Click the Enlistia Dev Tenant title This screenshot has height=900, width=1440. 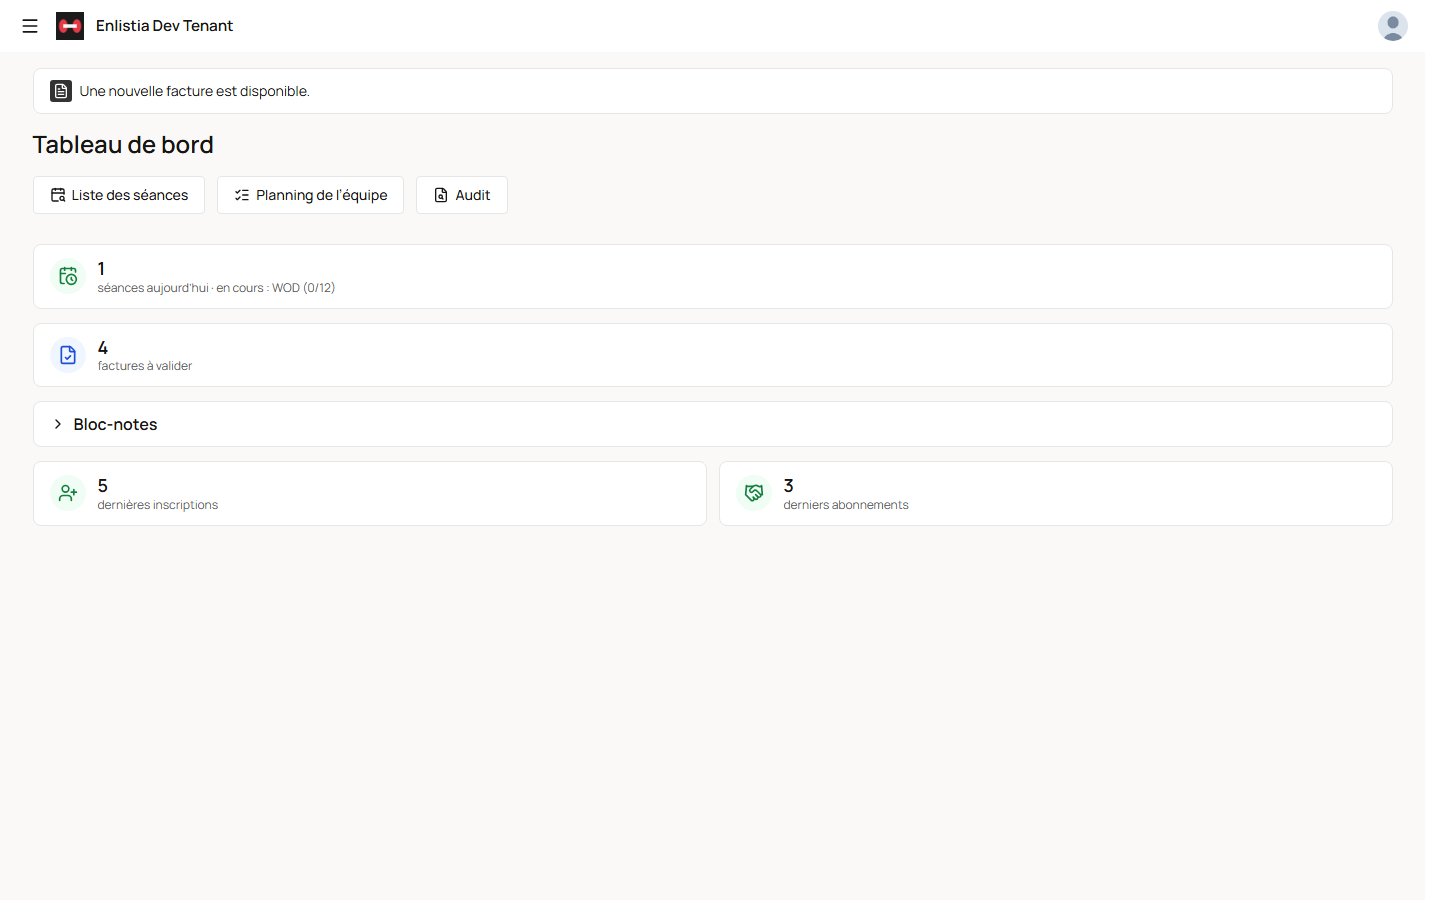pyautogui.click(x=164, y=26)
